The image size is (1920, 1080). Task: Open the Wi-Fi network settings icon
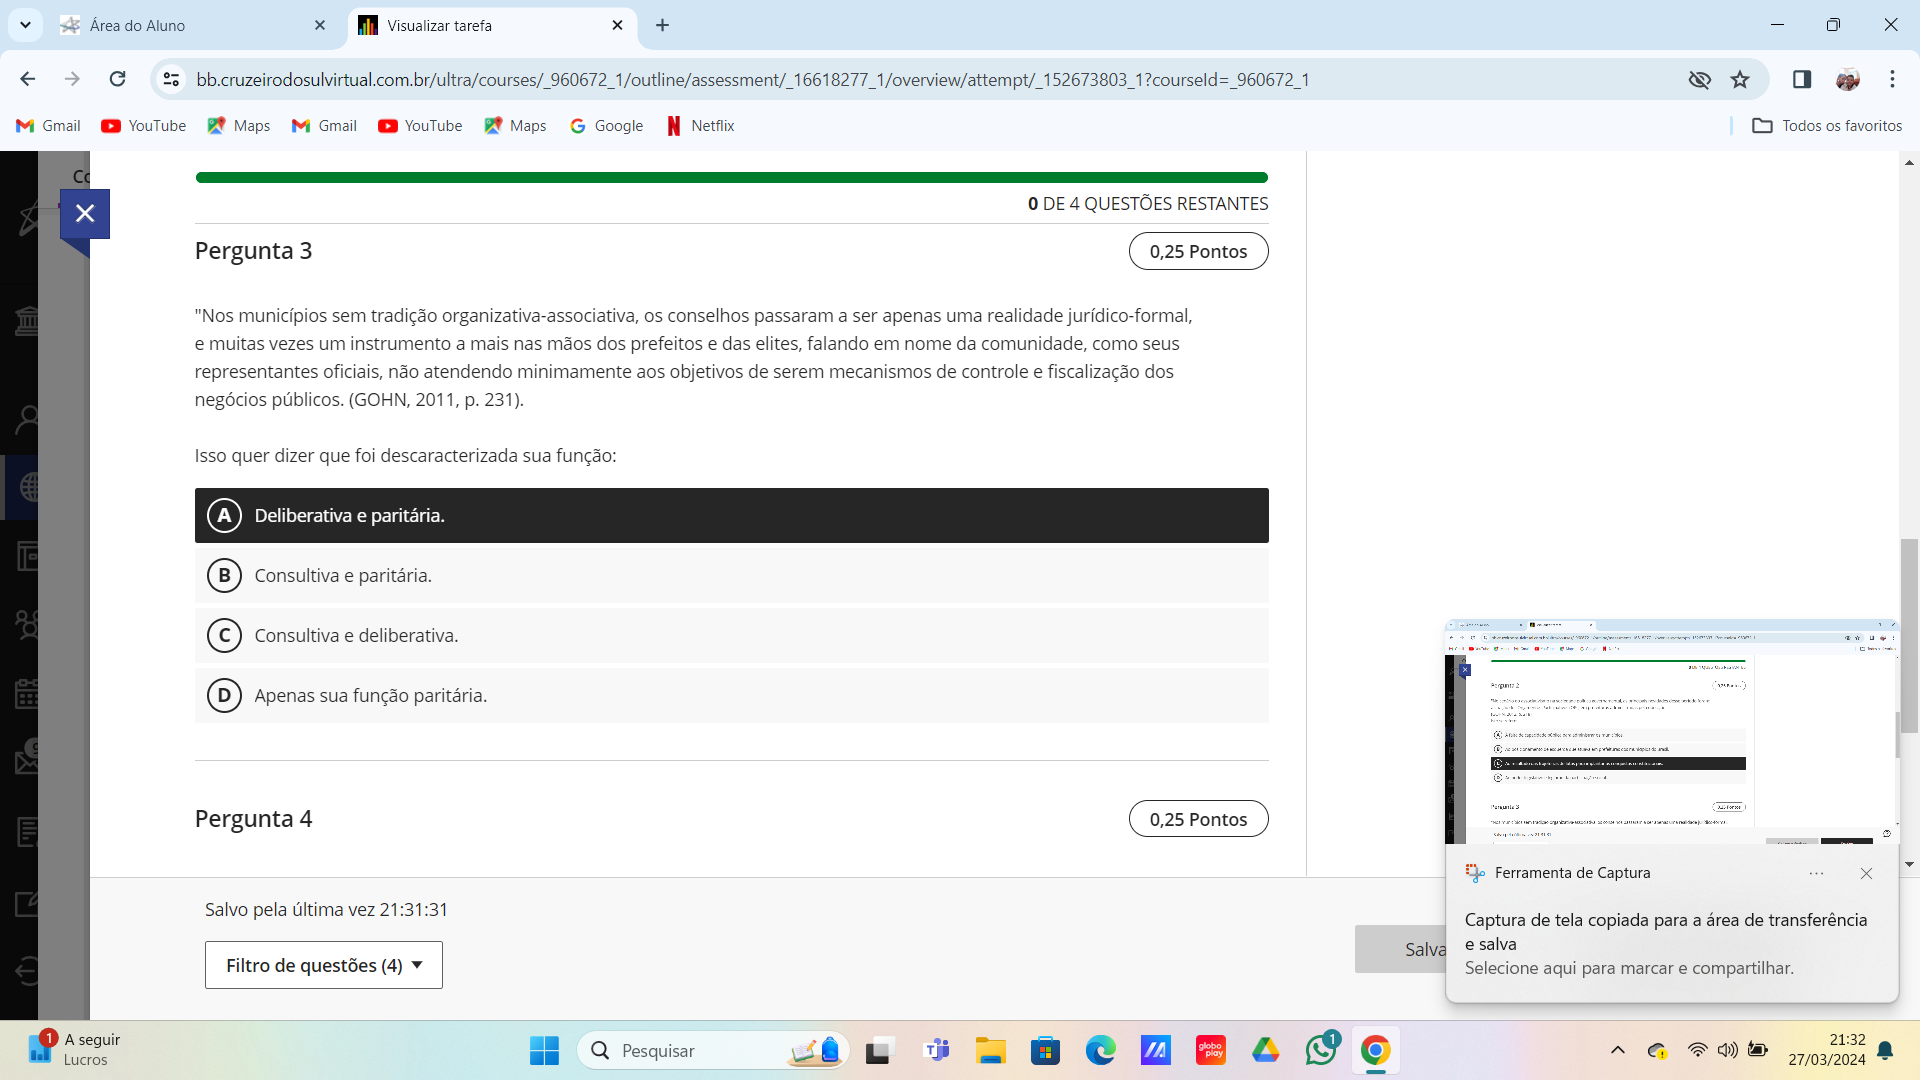[x=1697, y=1050]
